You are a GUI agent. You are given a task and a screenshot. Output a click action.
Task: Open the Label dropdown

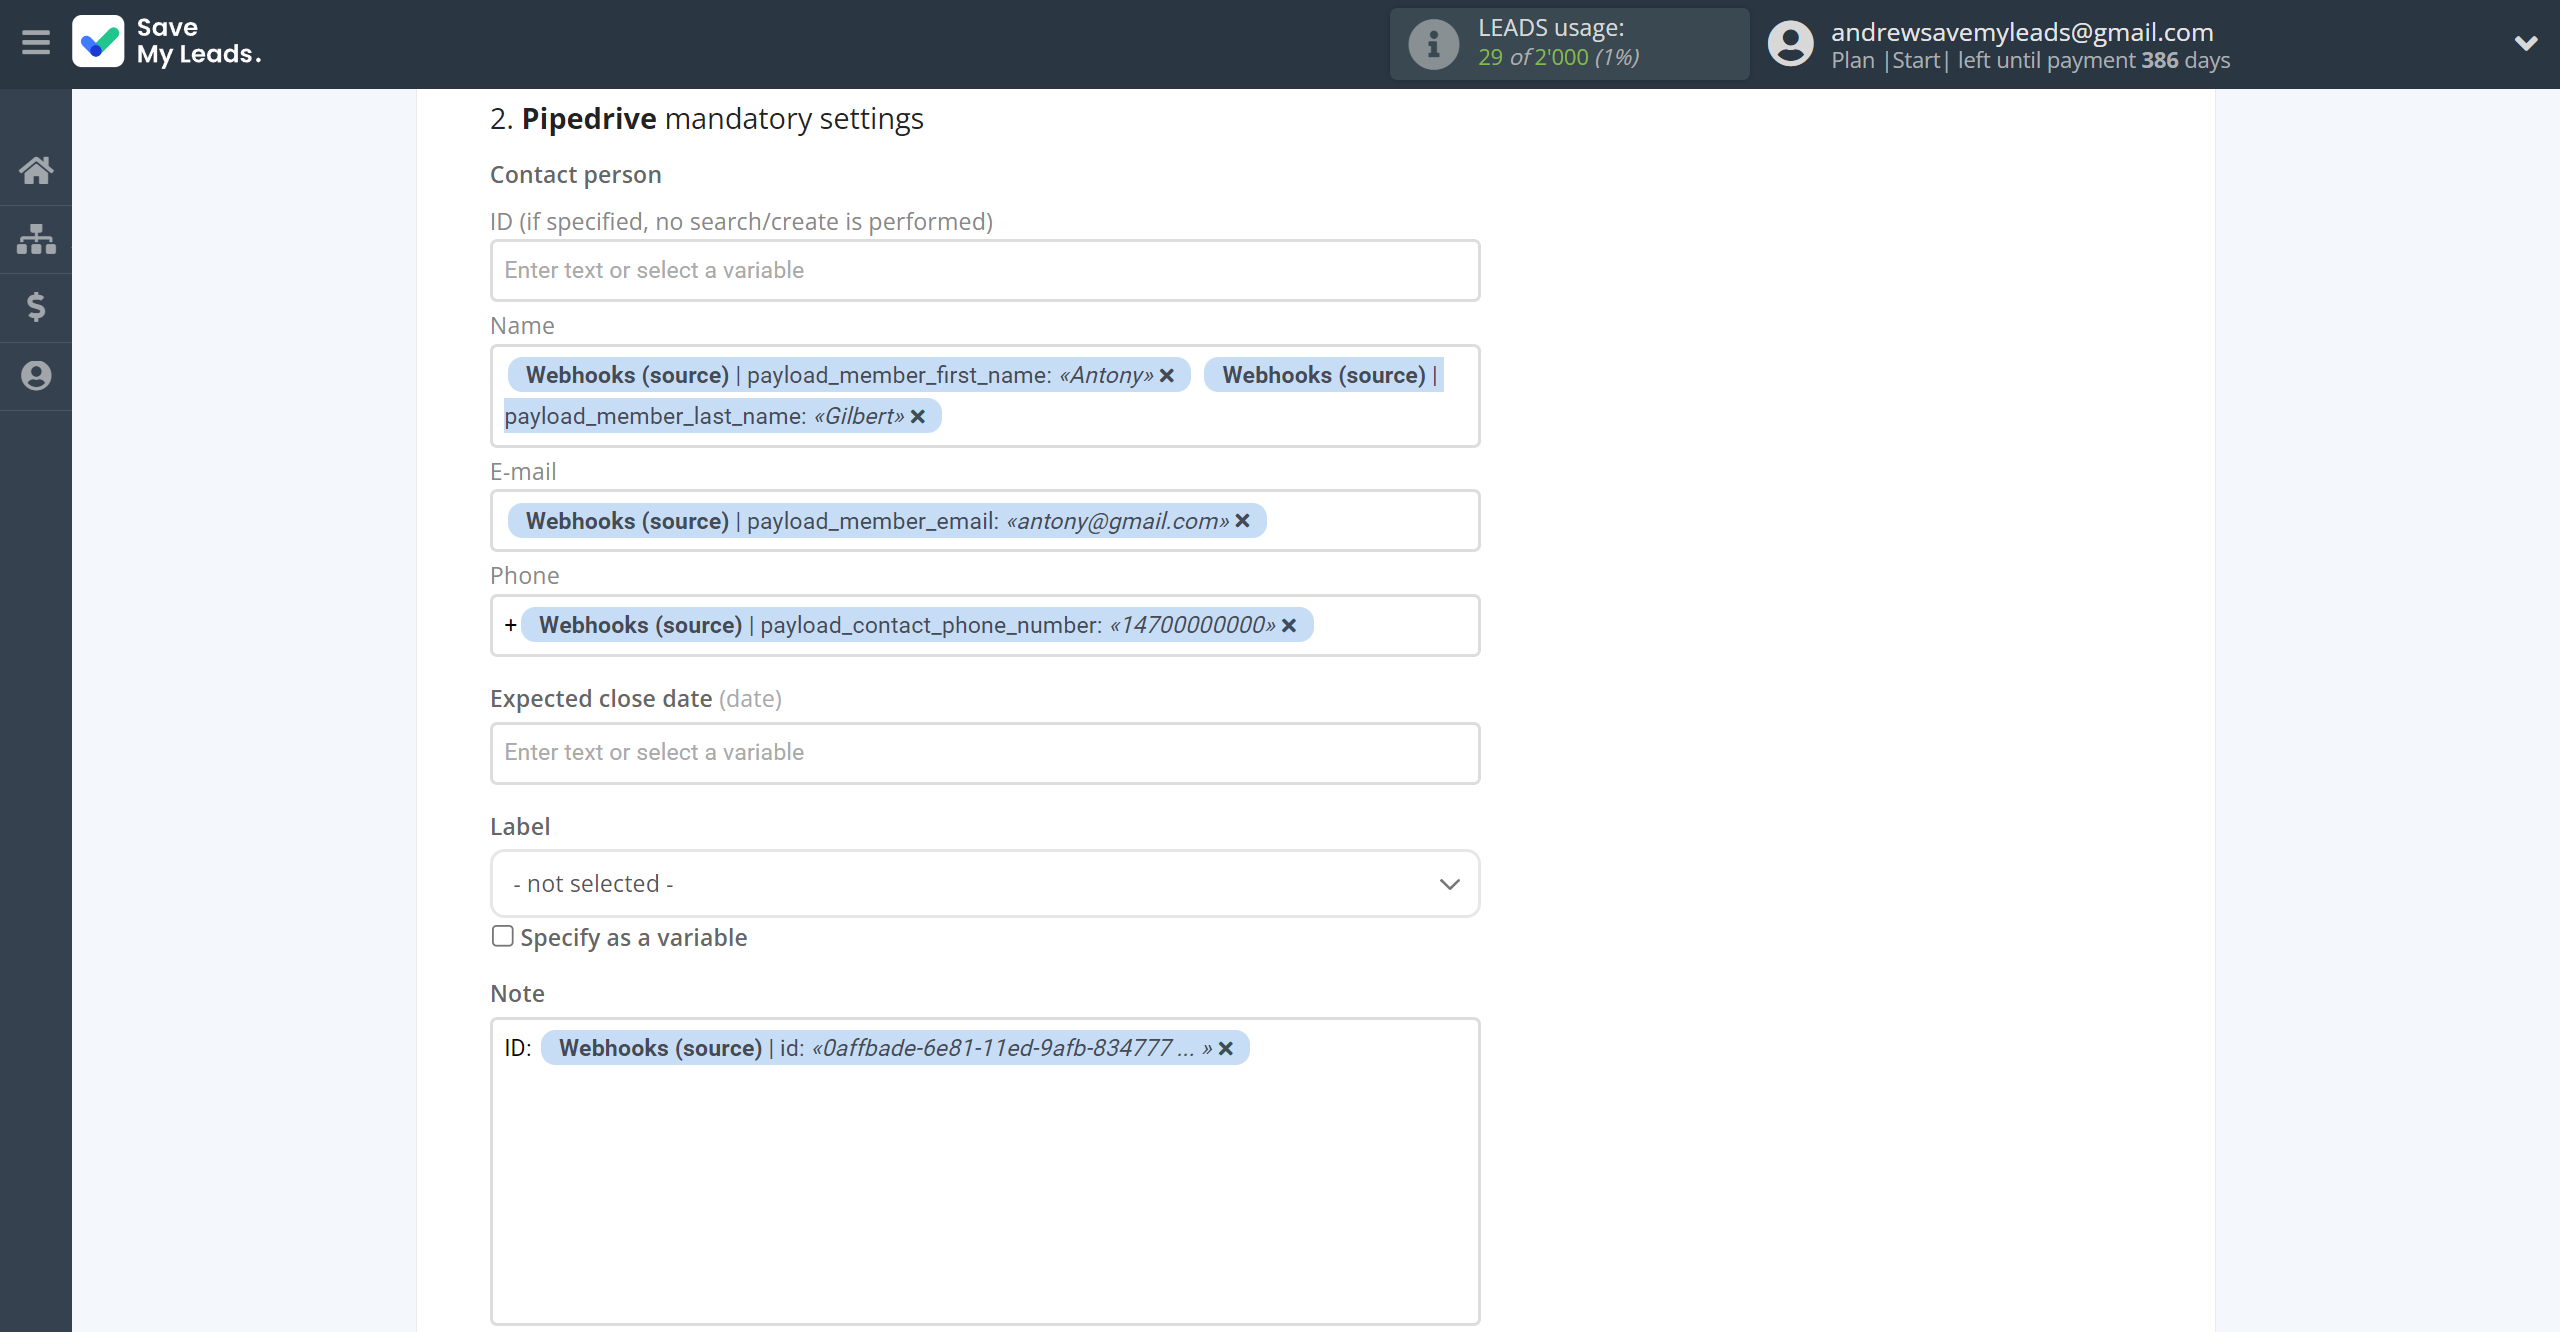[985, 884]
